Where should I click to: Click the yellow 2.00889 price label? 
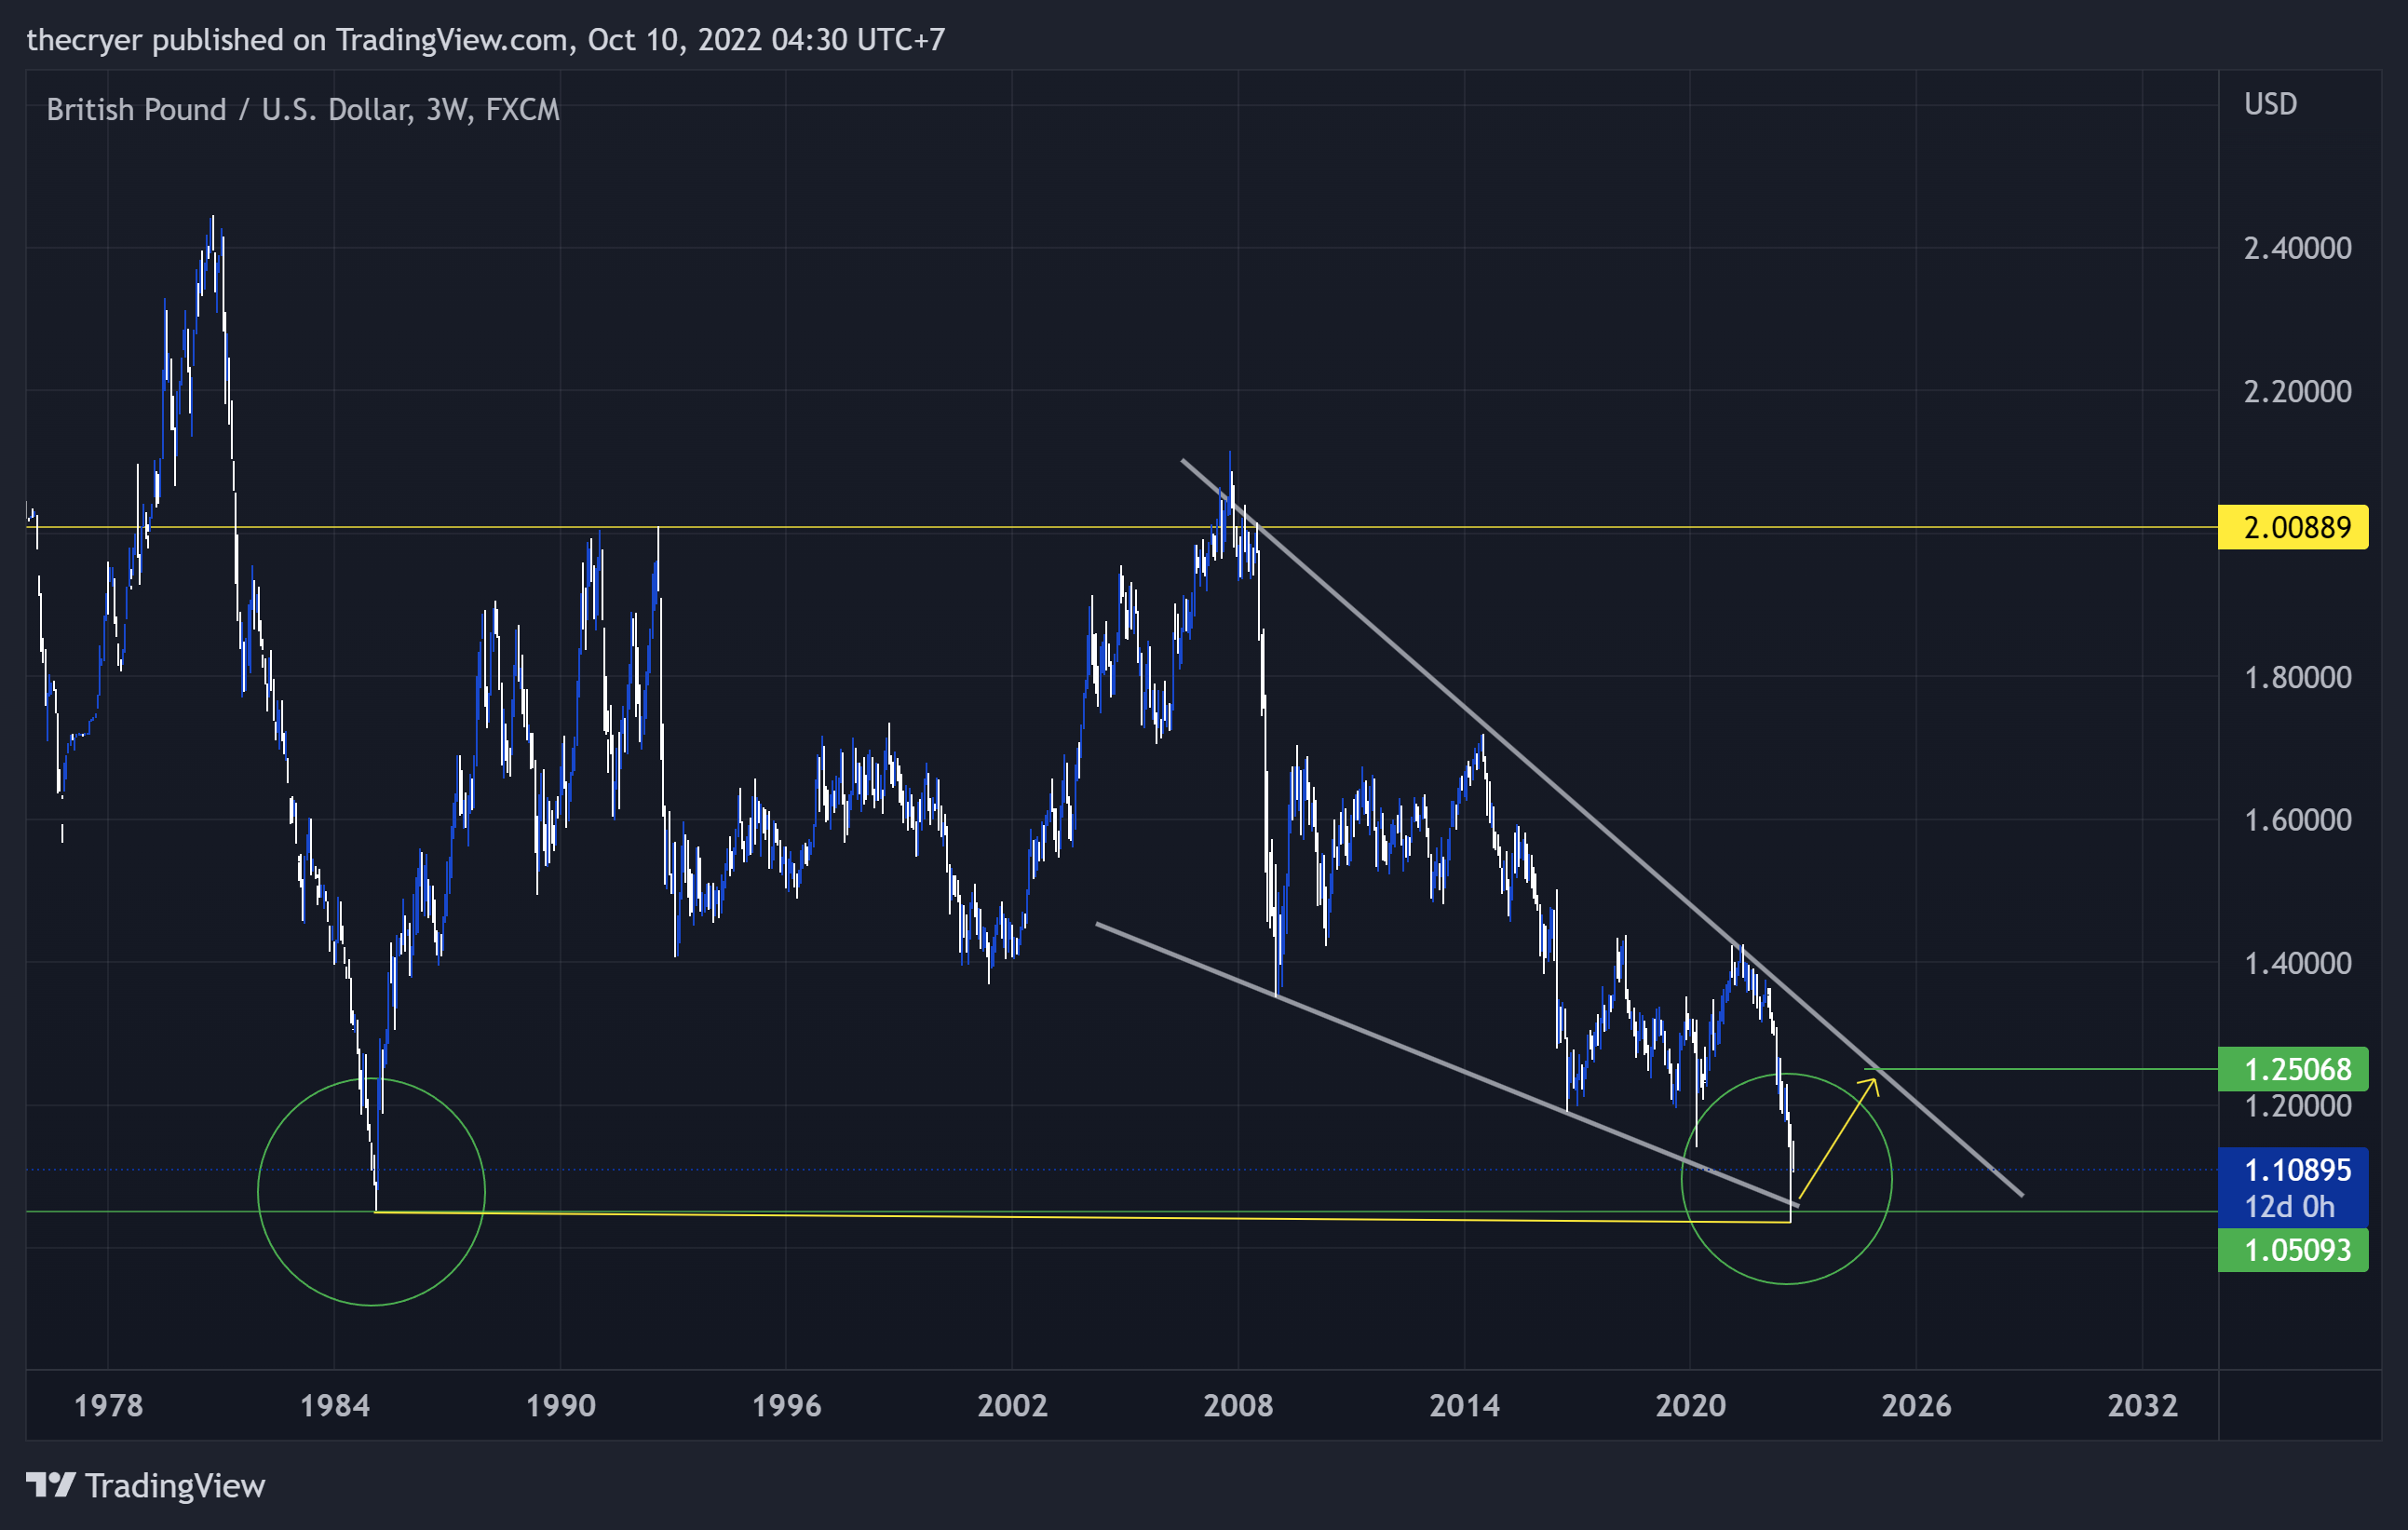pyautogui.click(x=2293, y=527)
